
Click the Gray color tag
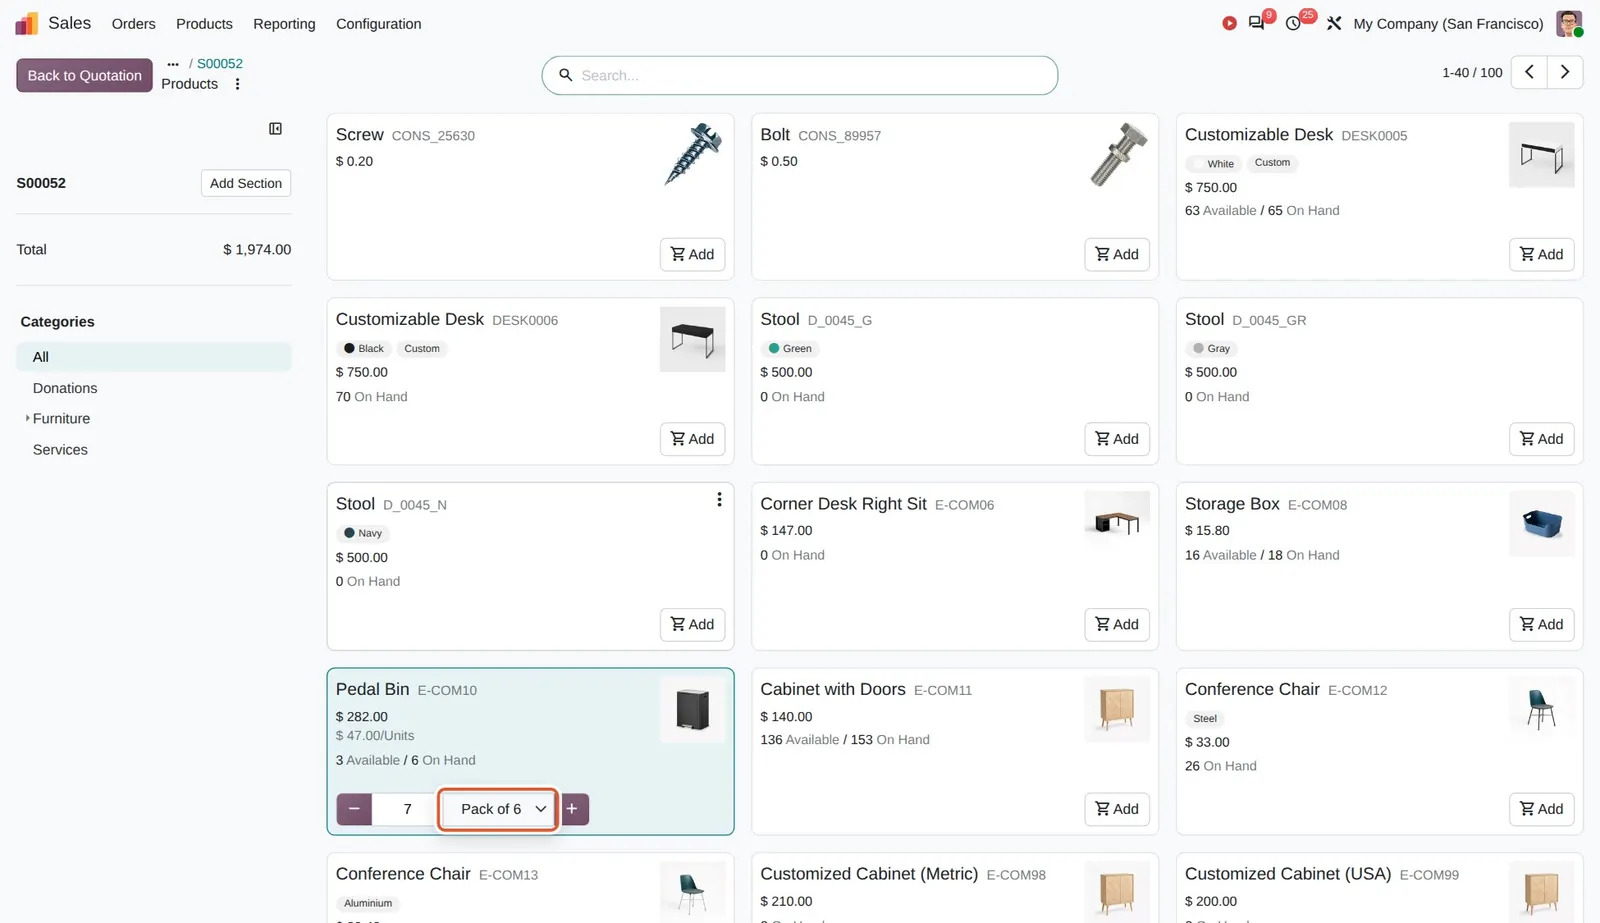[1212, 349]
